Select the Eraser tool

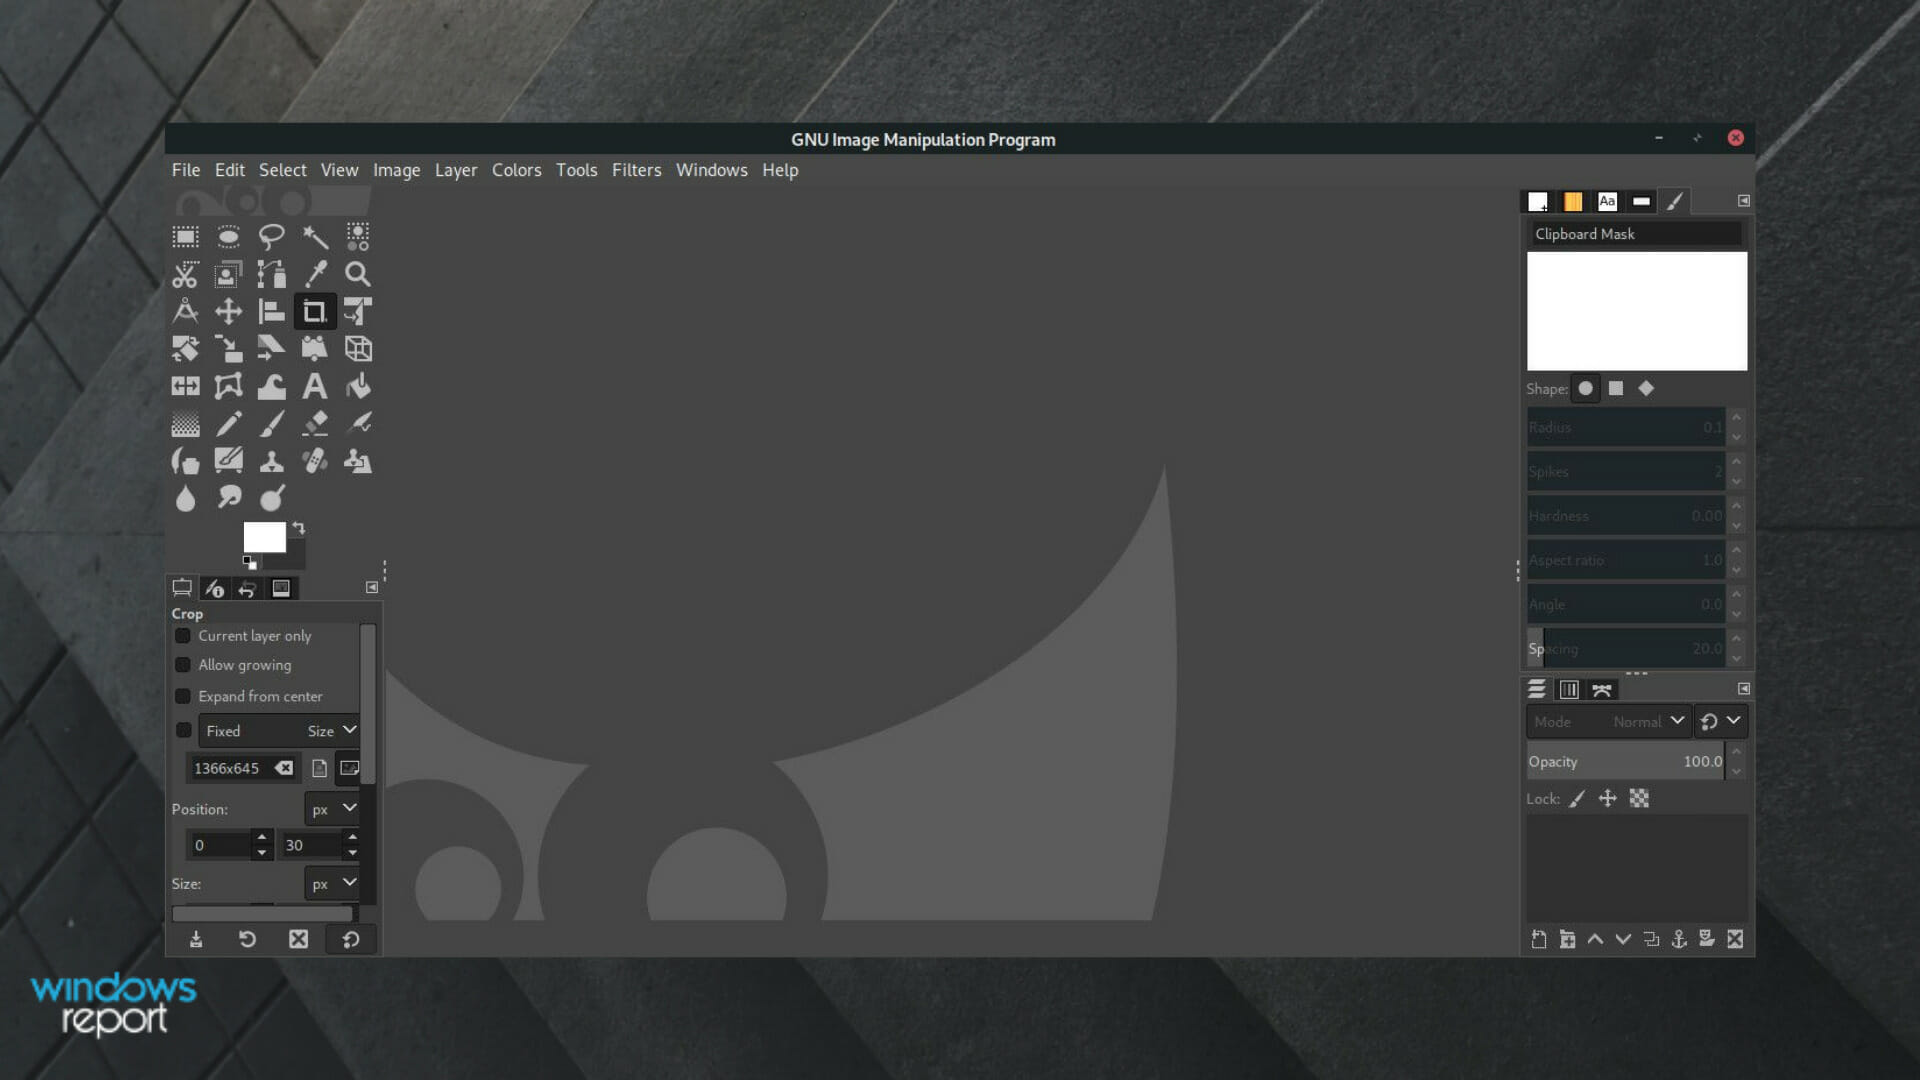pyautogui.click(x=315, y=424)
